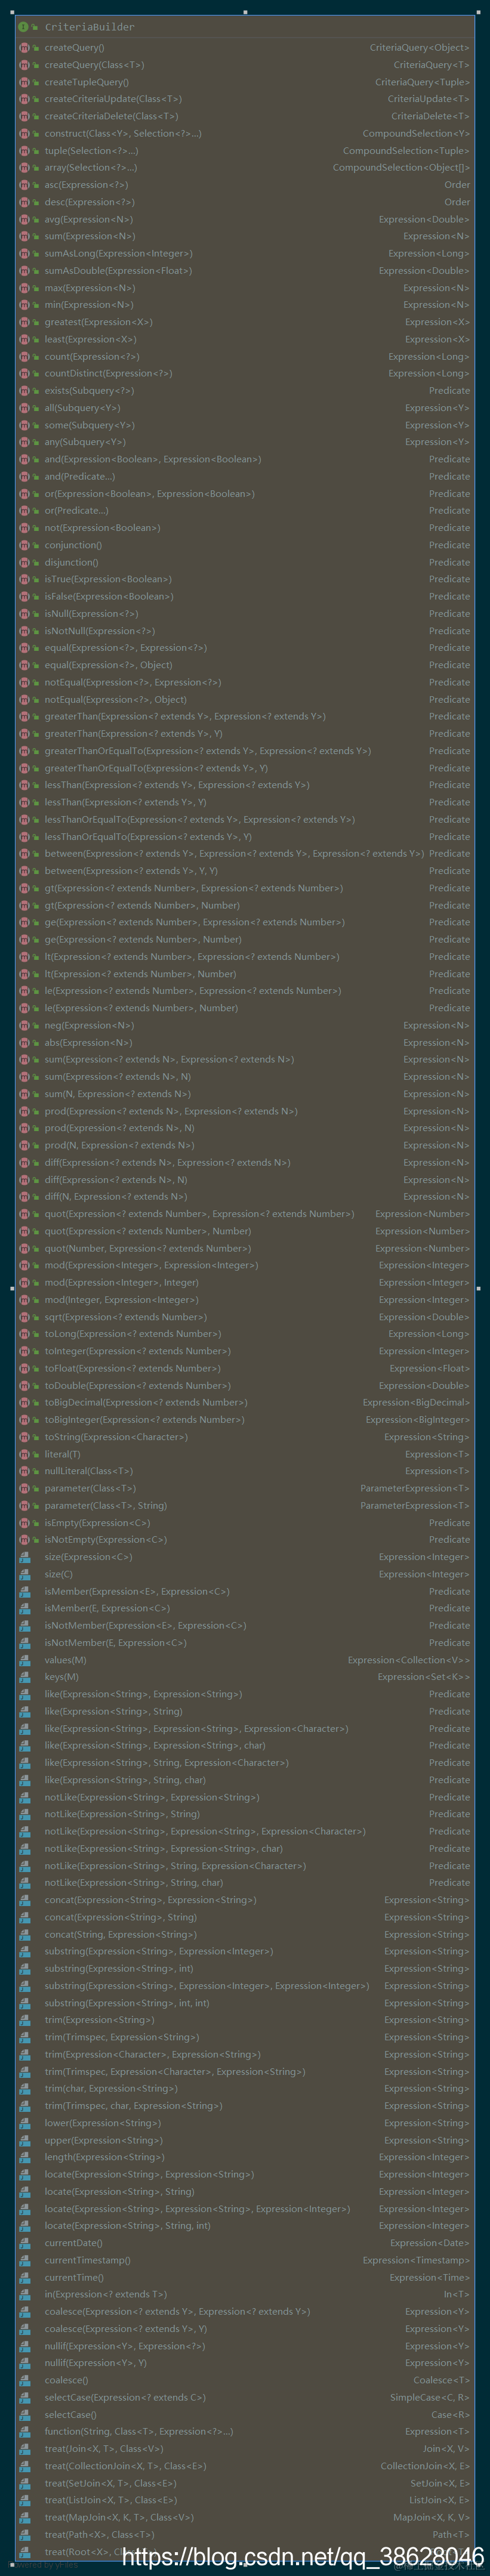Screen dimensions: 490x2576
Task: Click the CriteriaQuery<Tuple> return type
Action: tap(422, 82)
